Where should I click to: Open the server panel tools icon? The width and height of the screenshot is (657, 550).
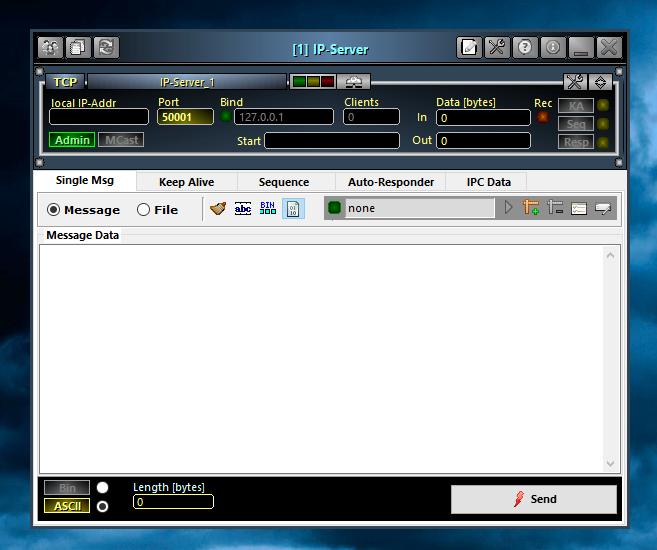click(x=575, y=82)
